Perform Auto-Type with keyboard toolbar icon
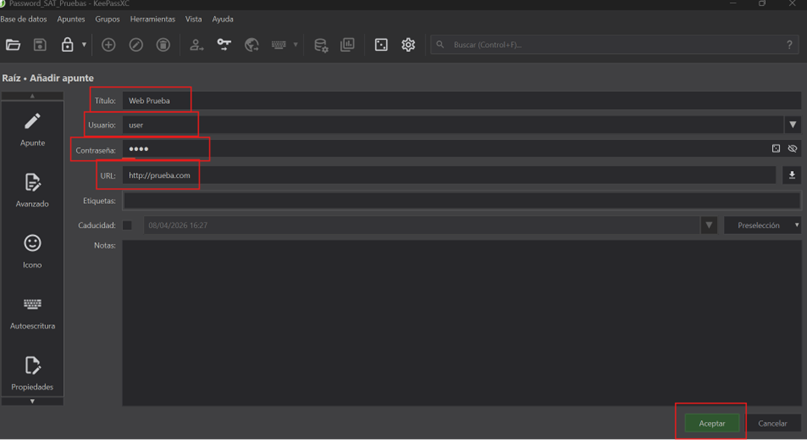 click(278, 45)
